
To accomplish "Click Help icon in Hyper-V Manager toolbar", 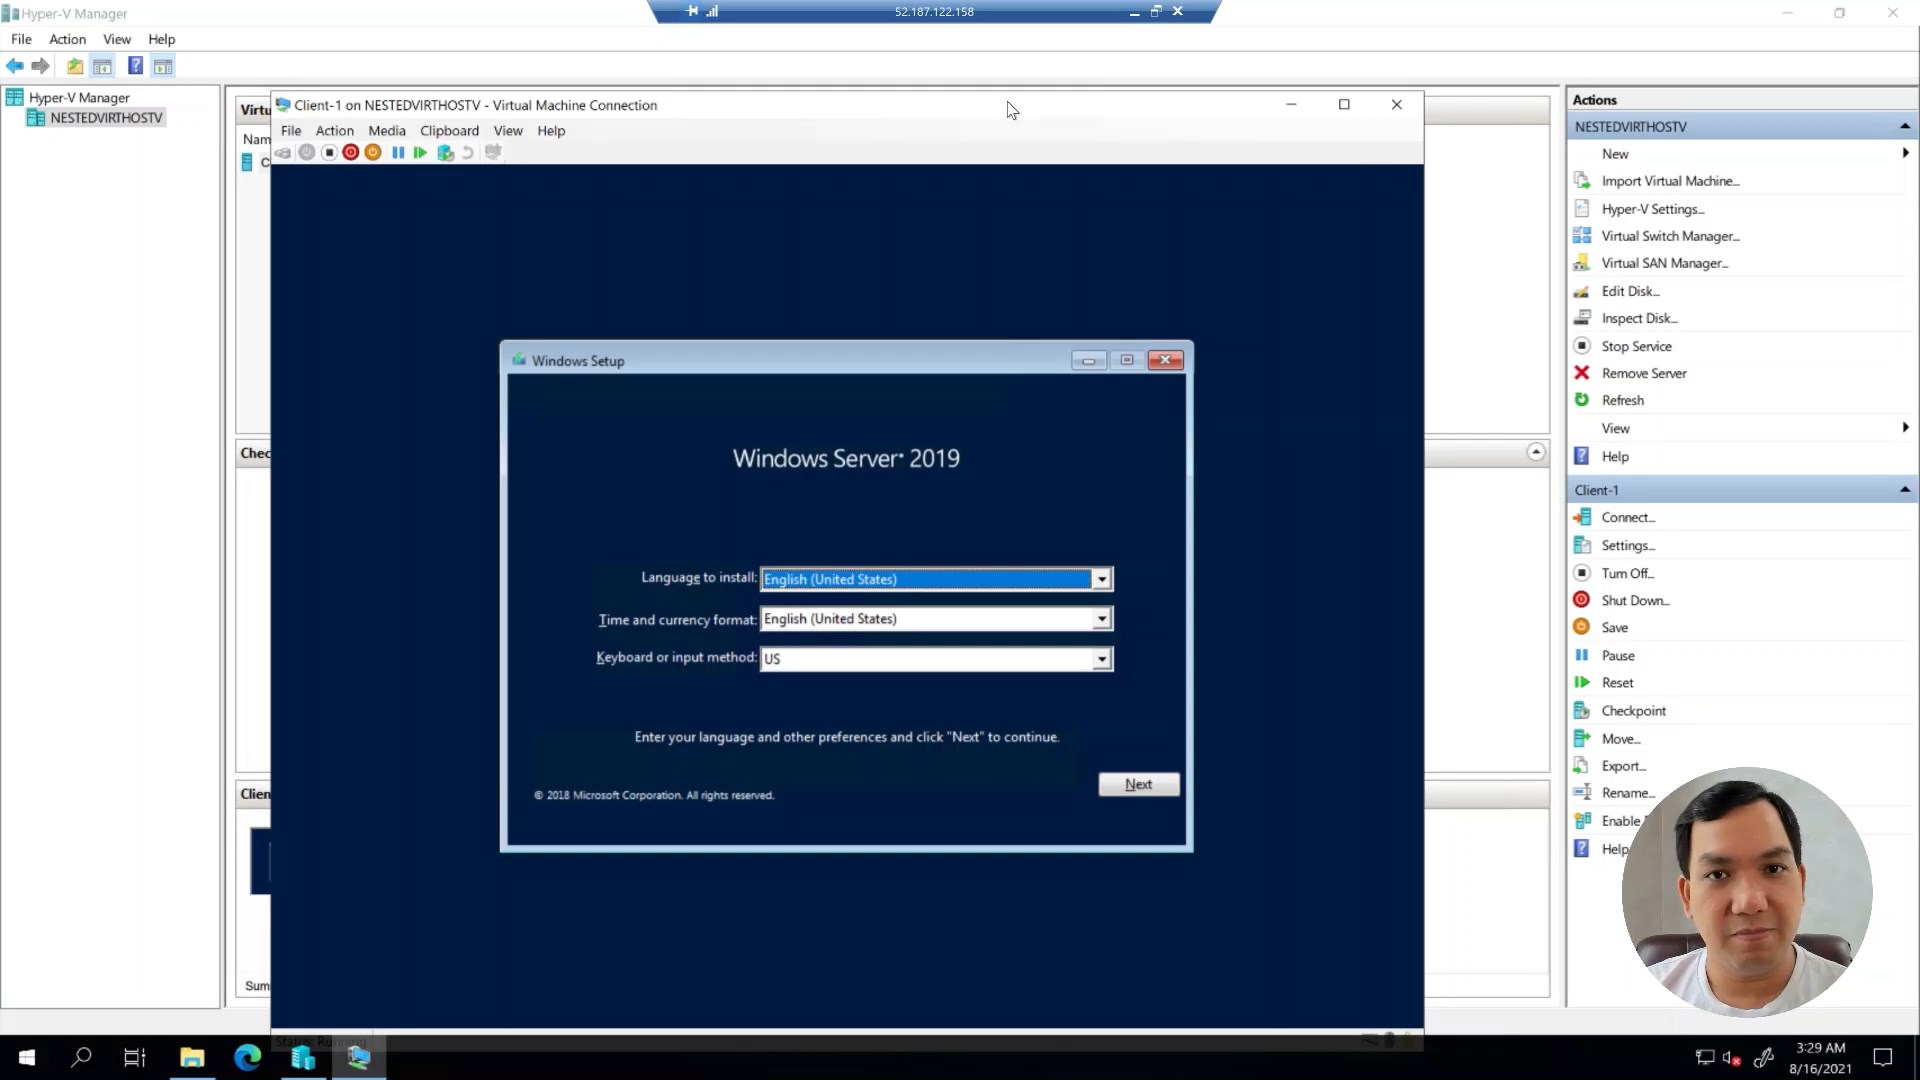I will pos(135,66).
